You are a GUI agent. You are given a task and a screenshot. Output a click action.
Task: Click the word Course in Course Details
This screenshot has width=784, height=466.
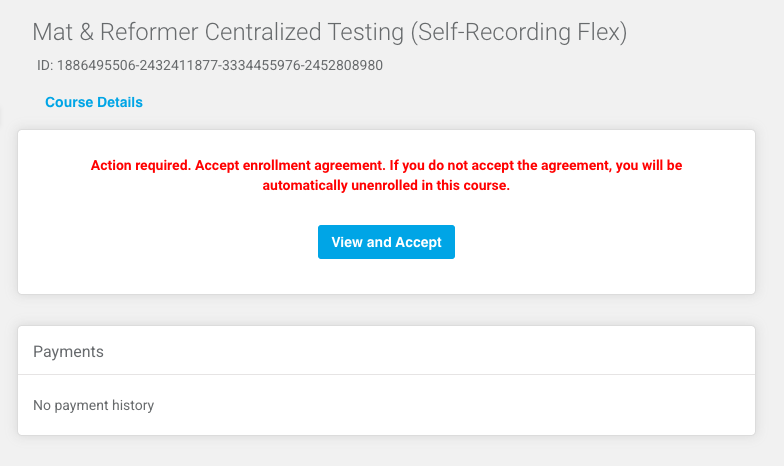[x=69, y=102]
